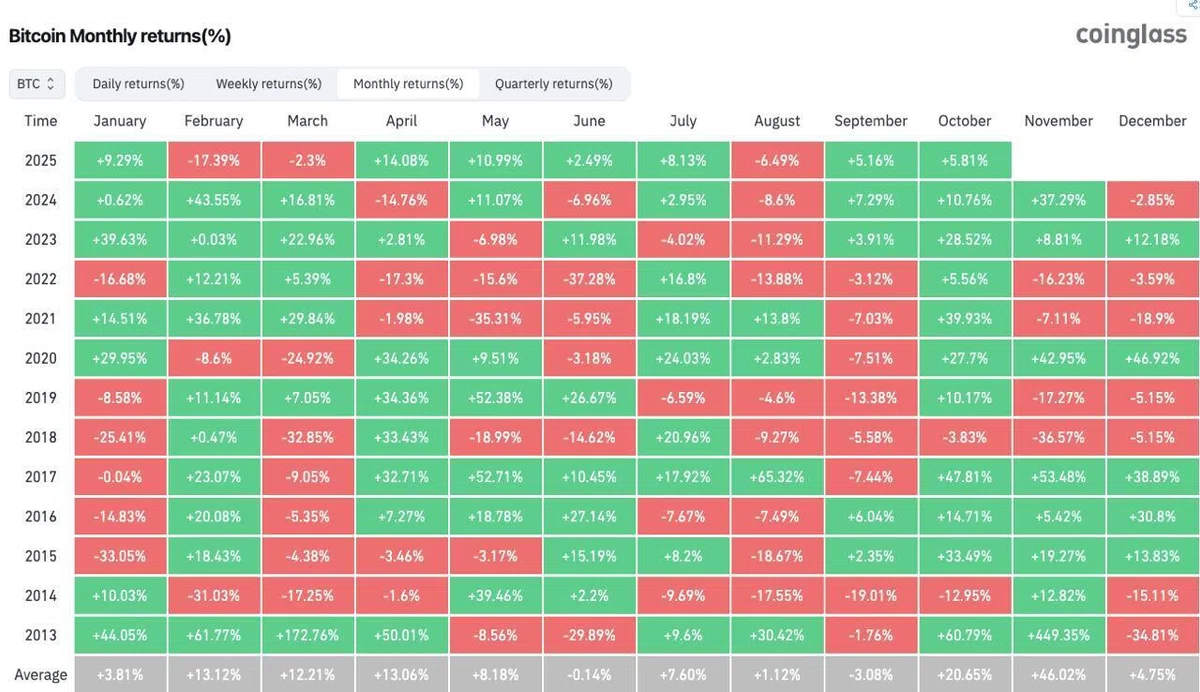The image size is (1200, 692).
Task: Click the 2020 December +46.92% cell
Action: pos(1153,358)
